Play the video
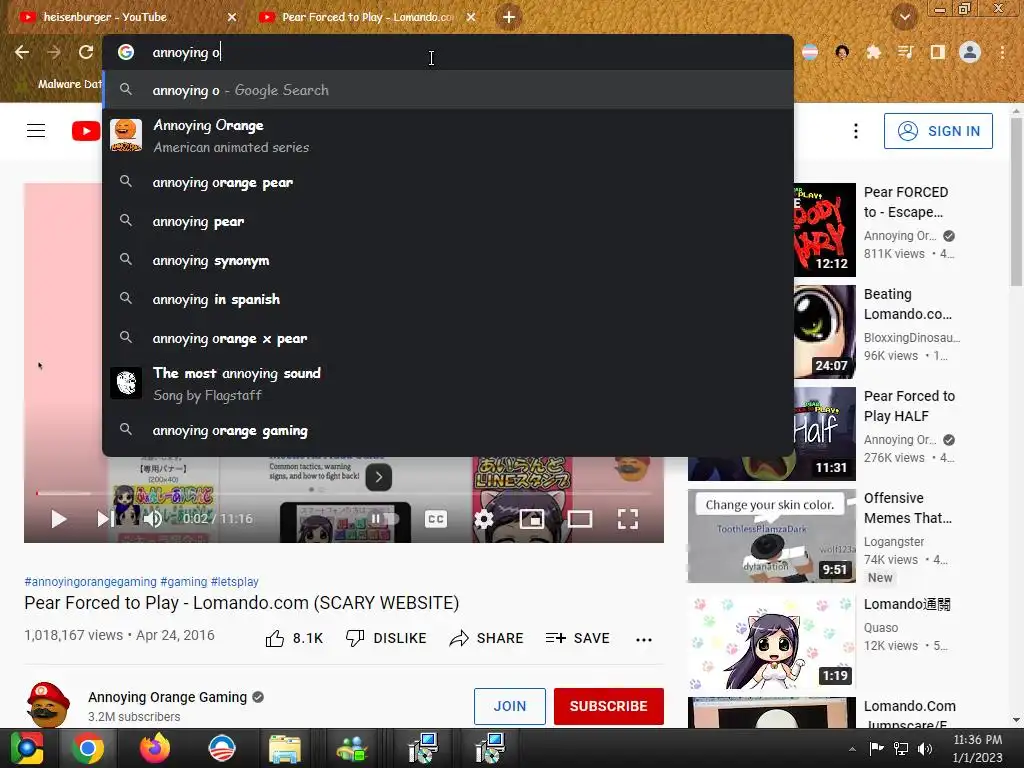The height and width of the screenshot is (768, 1024). pos(59,519)
